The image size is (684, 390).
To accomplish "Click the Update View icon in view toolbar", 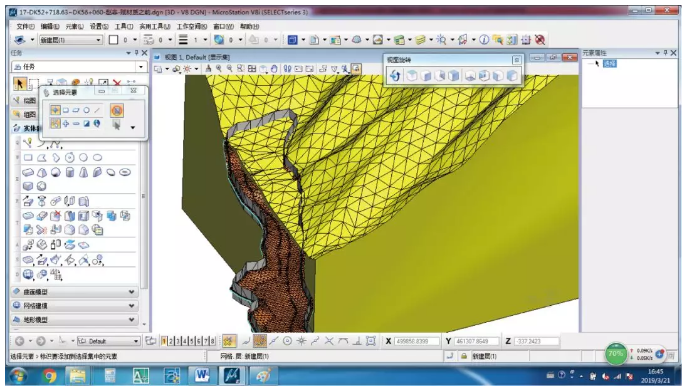I will point(208,68).
